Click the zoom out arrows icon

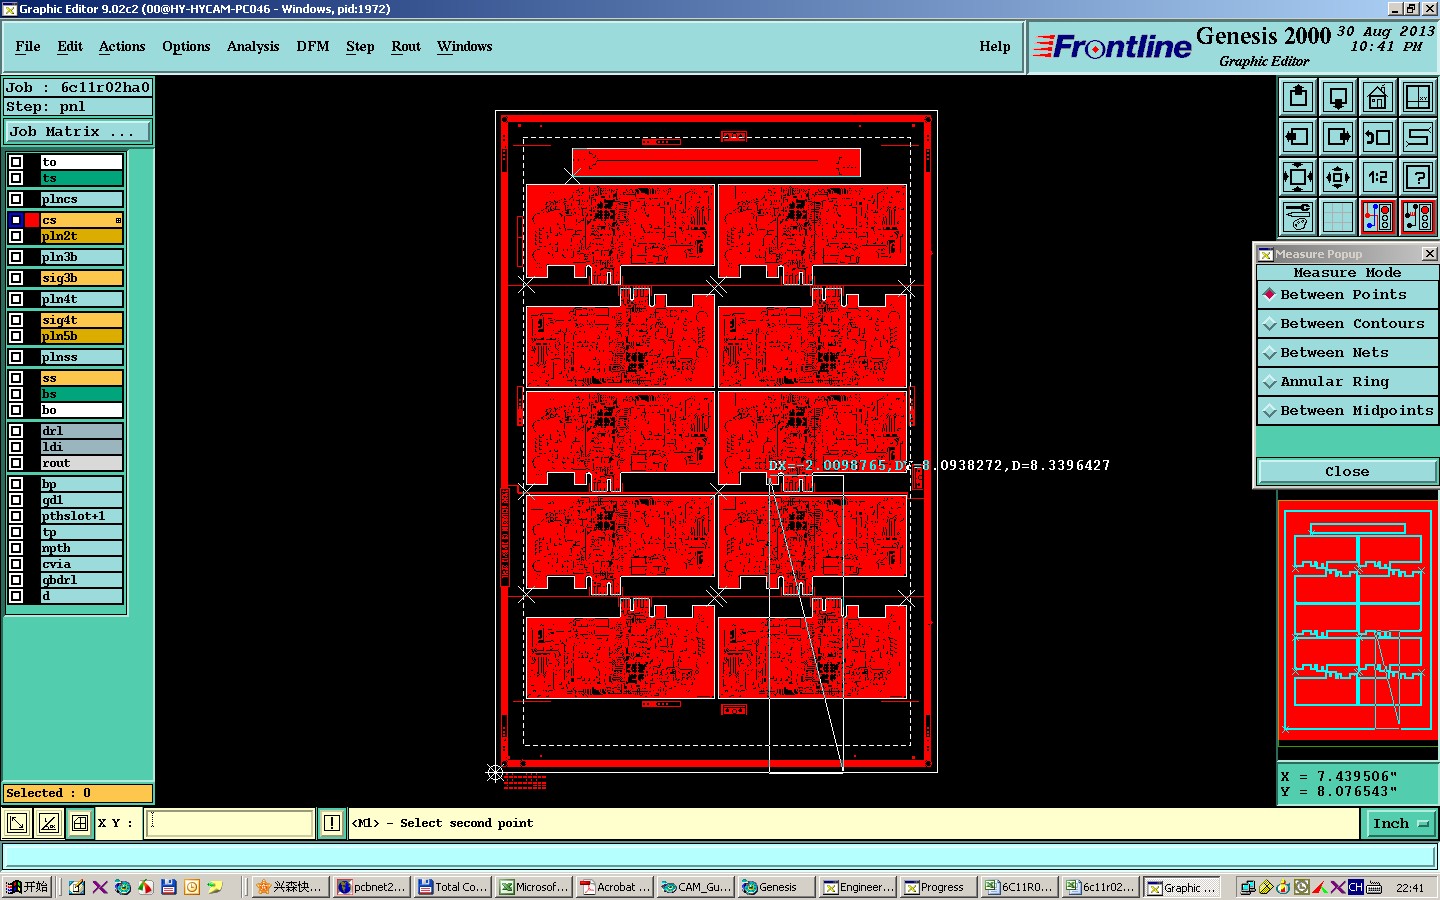(1338, 177)
